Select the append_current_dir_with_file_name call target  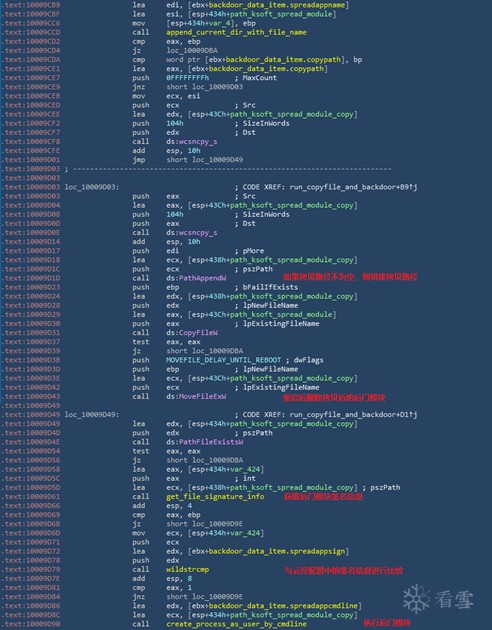point(236,32)
